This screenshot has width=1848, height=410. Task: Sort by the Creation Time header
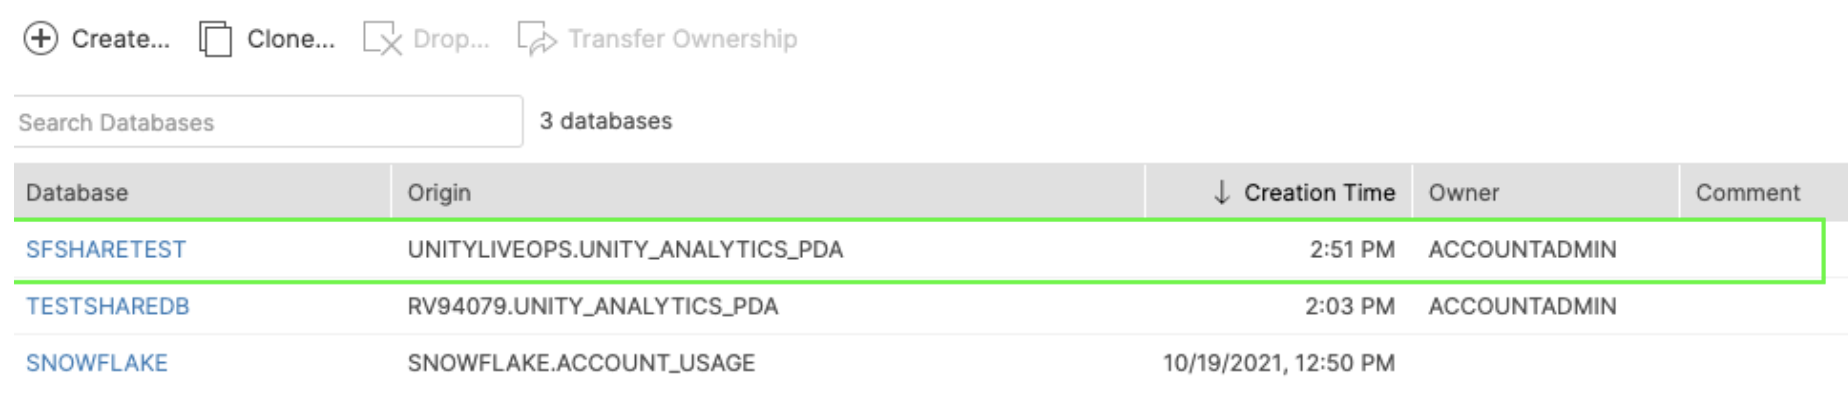point(1319,192)
